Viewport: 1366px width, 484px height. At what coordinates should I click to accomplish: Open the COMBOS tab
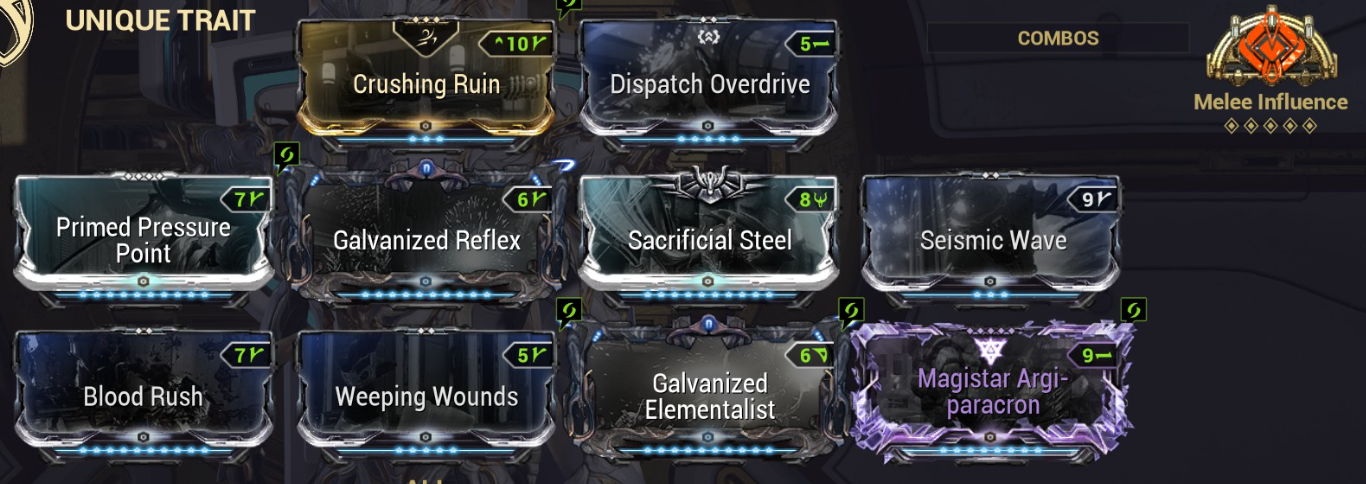coord(1058,38)
